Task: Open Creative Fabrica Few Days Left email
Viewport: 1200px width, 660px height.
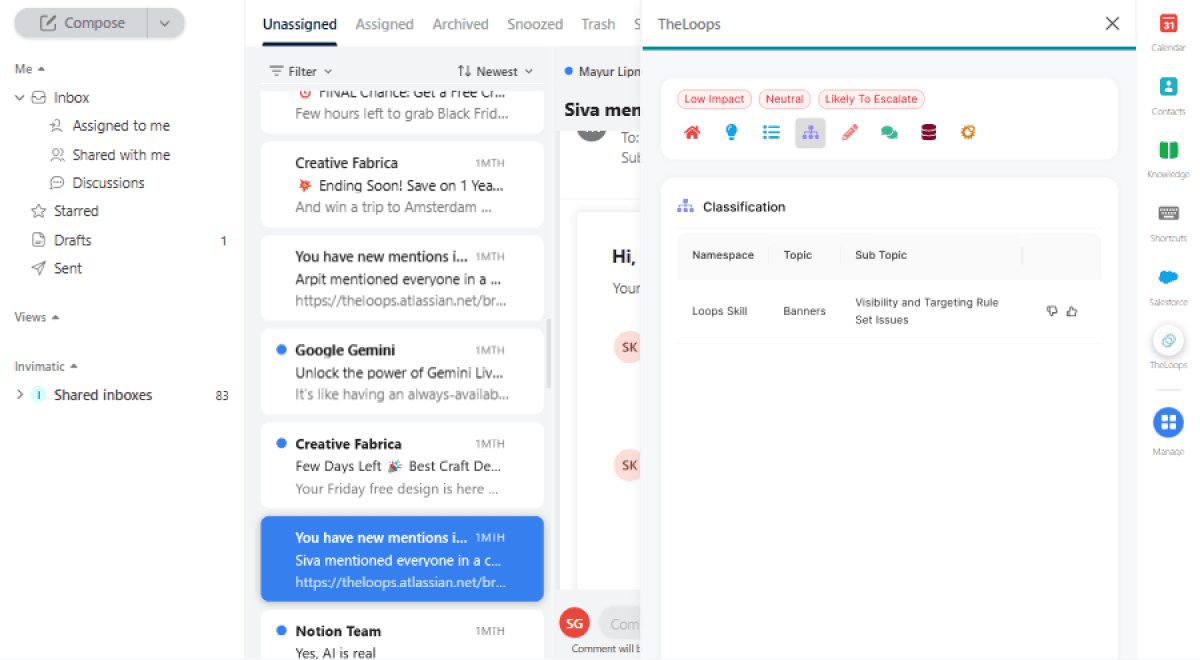Action: [402, 465]
